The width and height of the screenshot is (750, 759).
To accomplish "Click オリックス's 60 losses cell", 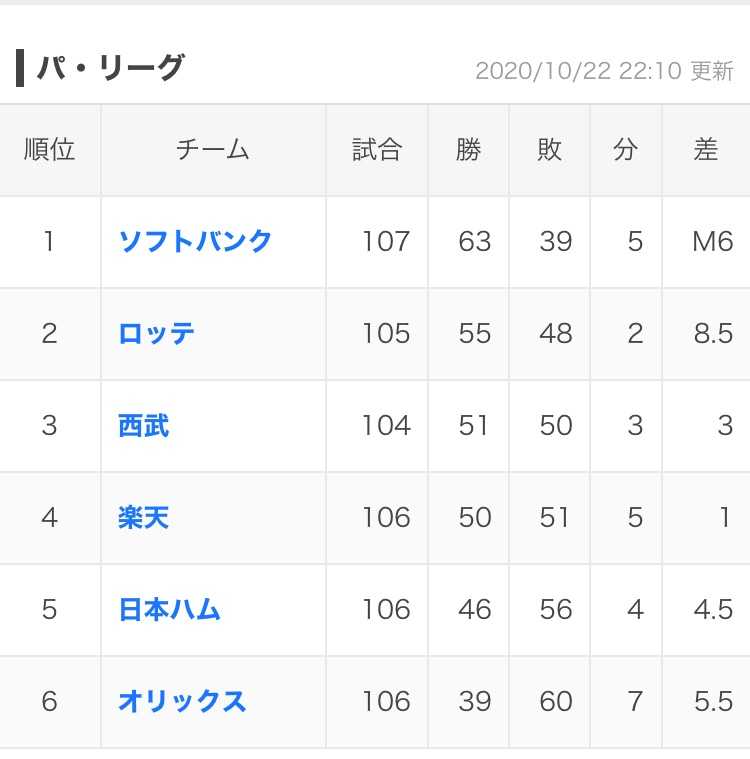I will pos(556,701).
